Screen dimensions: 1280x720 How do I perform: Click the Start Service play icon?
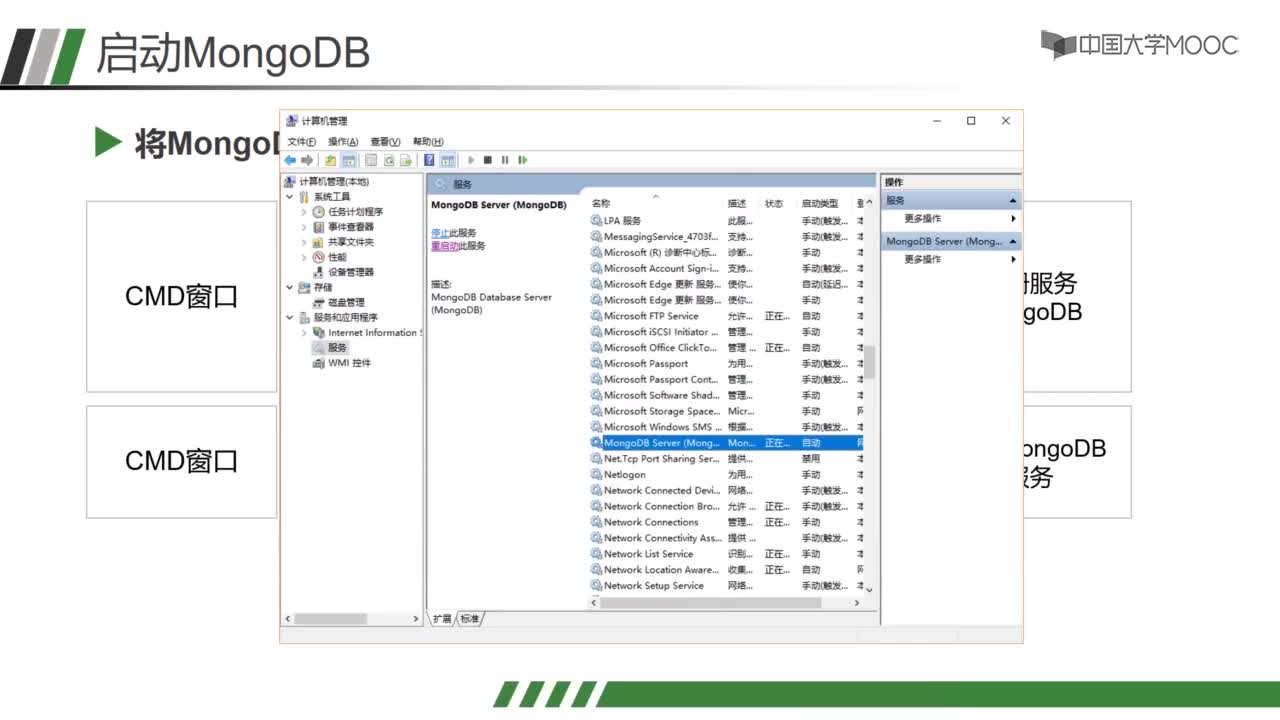[471, 160]
